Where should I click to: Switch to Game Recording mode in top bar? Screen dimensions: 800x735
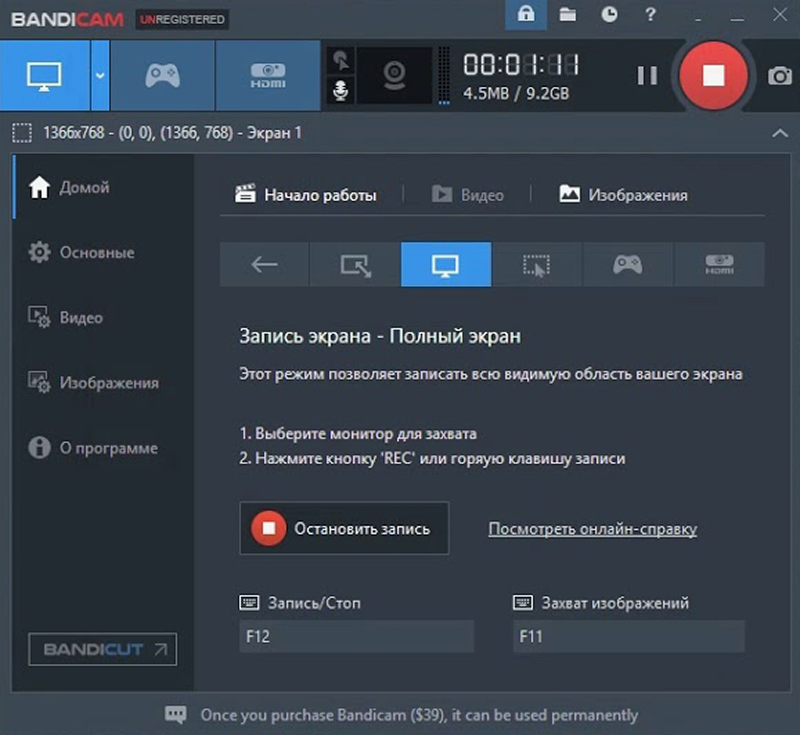[x=162, y=76]
